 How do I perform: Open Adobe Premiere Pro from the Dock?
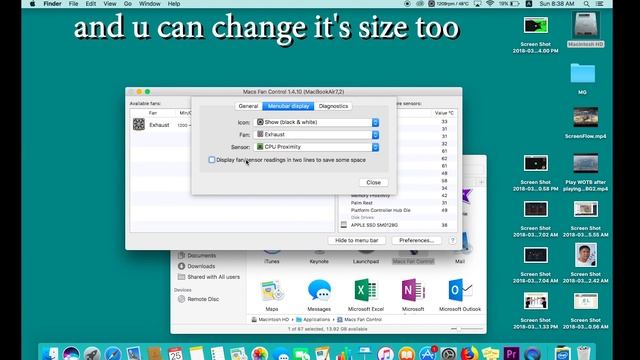[x=511, y=353]
